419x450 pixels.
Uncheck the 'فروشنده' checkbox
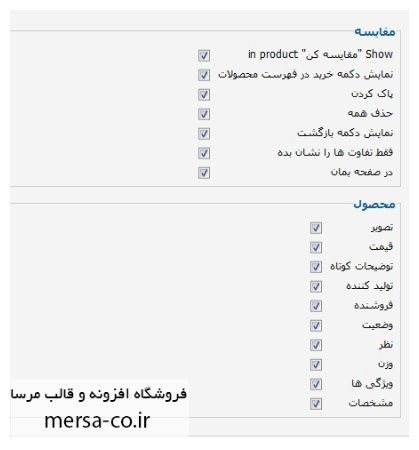(x=316, y=306)
